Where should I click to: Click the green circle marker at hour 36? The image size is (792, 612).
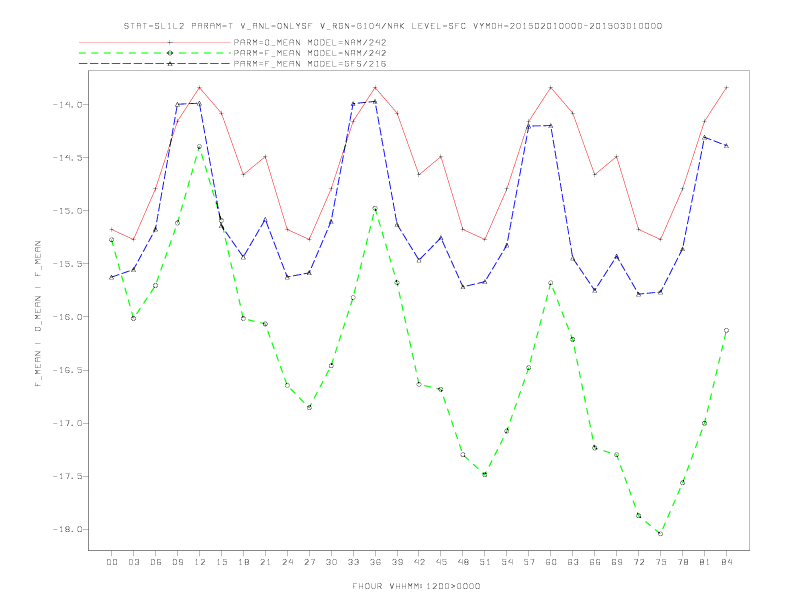375,209
